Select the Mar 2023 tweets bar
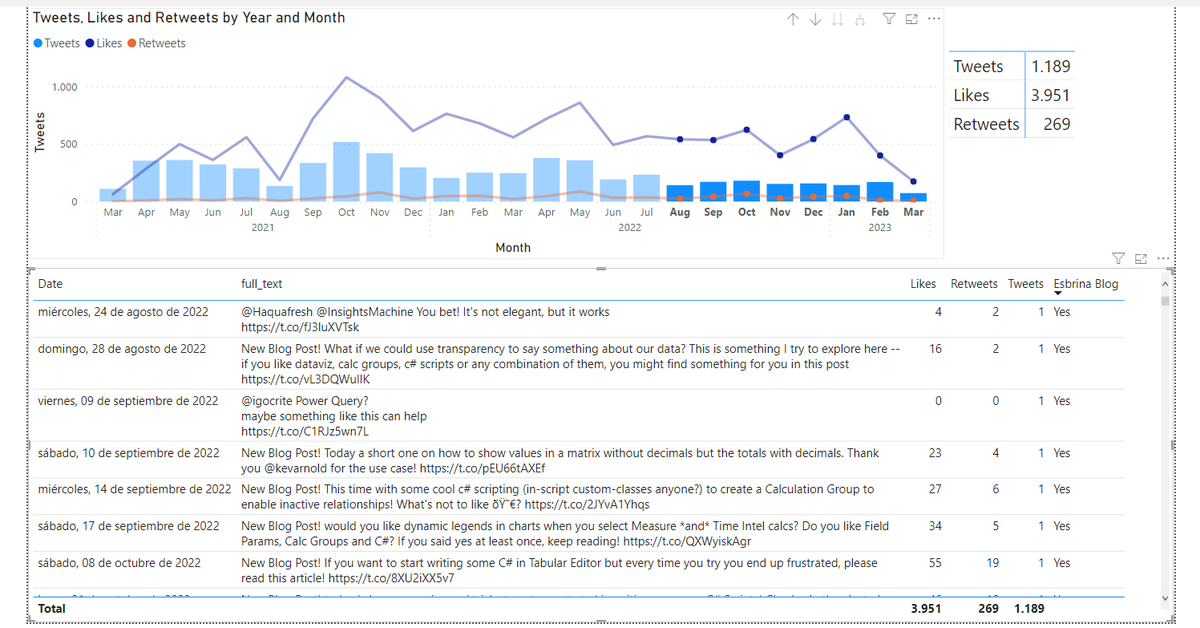Image resolution: width=1200 pixels, height=628 pixels. pyautogui.click(x=913, y=198)
